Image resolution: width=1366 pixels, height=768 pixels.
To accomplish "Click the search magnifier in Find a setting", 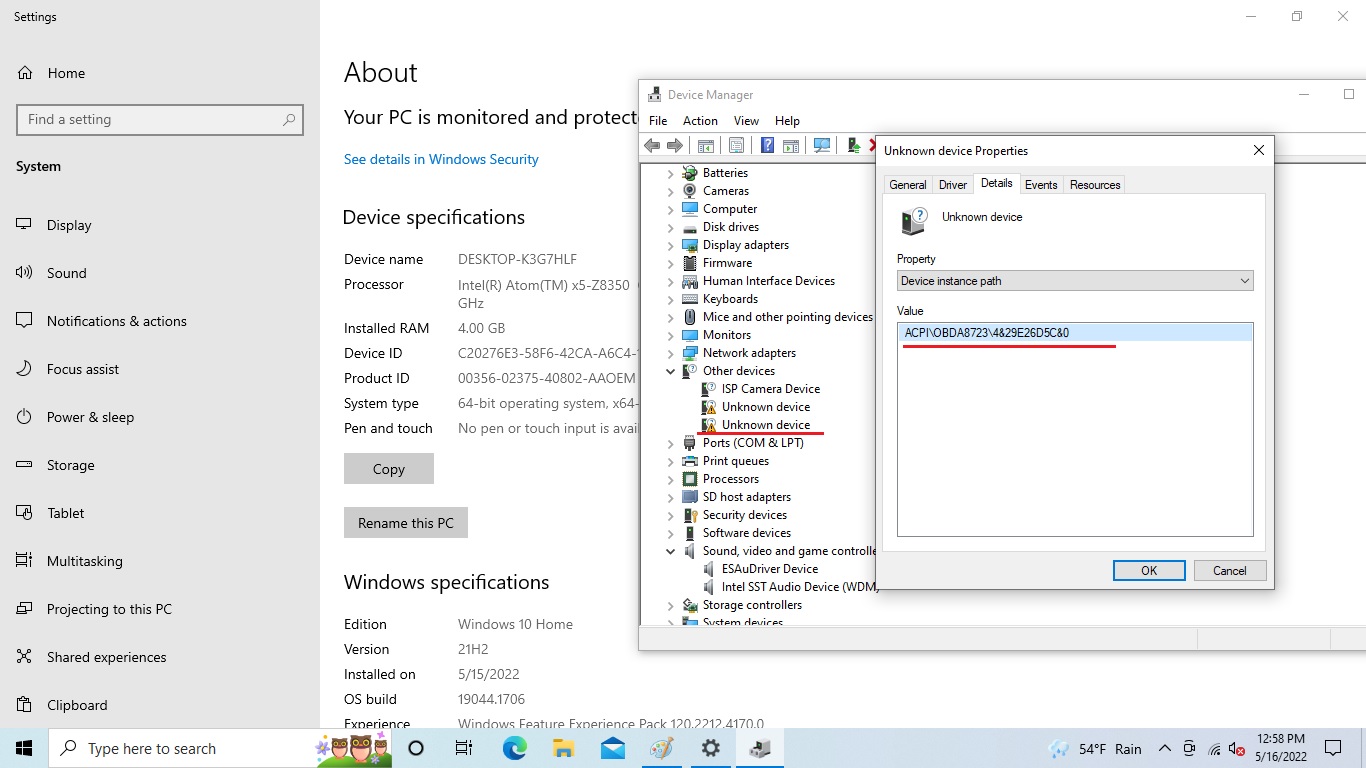I will (289, 120).
